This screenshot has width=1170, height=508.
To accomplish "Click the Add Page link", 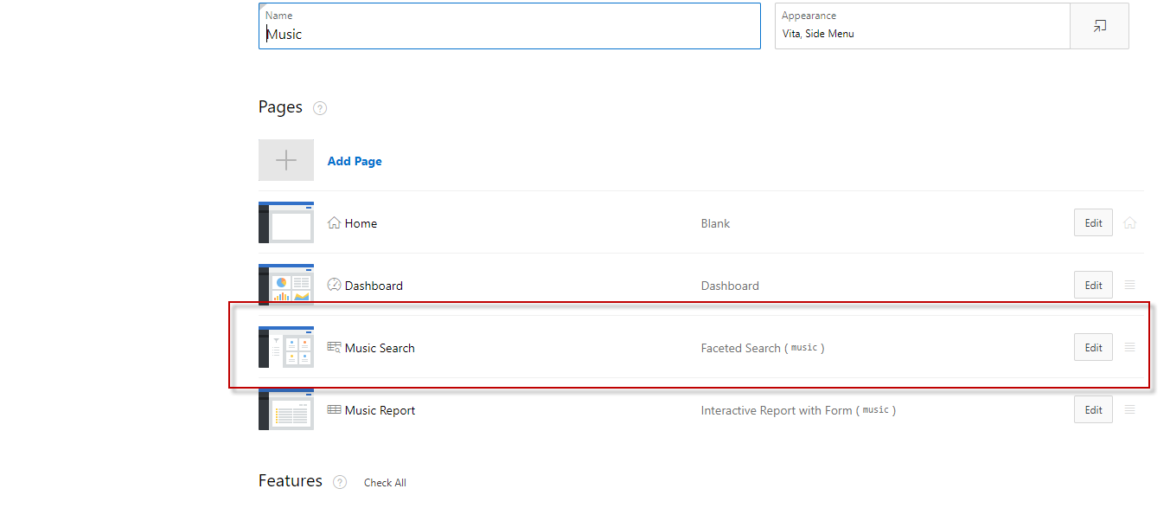I will coord(354,161).
